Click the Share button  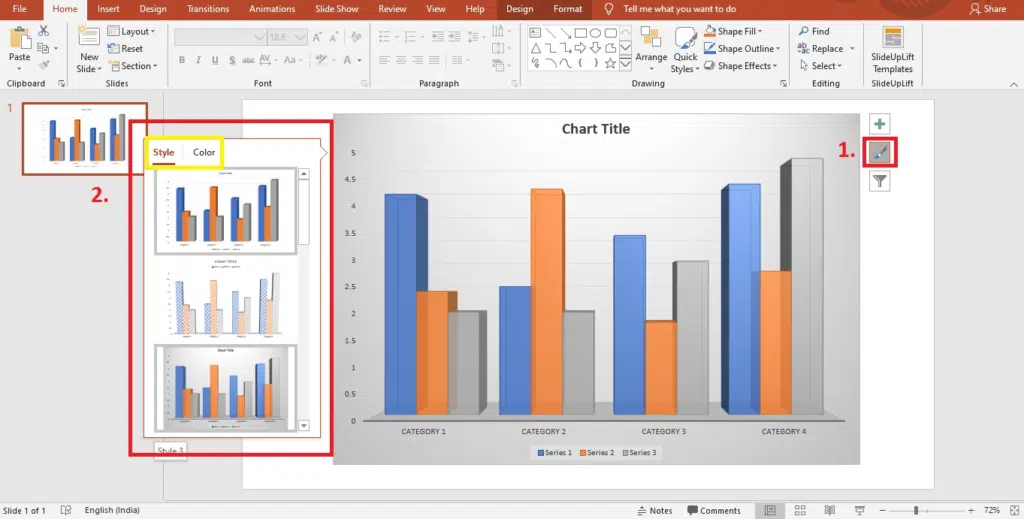click(988, 9)
